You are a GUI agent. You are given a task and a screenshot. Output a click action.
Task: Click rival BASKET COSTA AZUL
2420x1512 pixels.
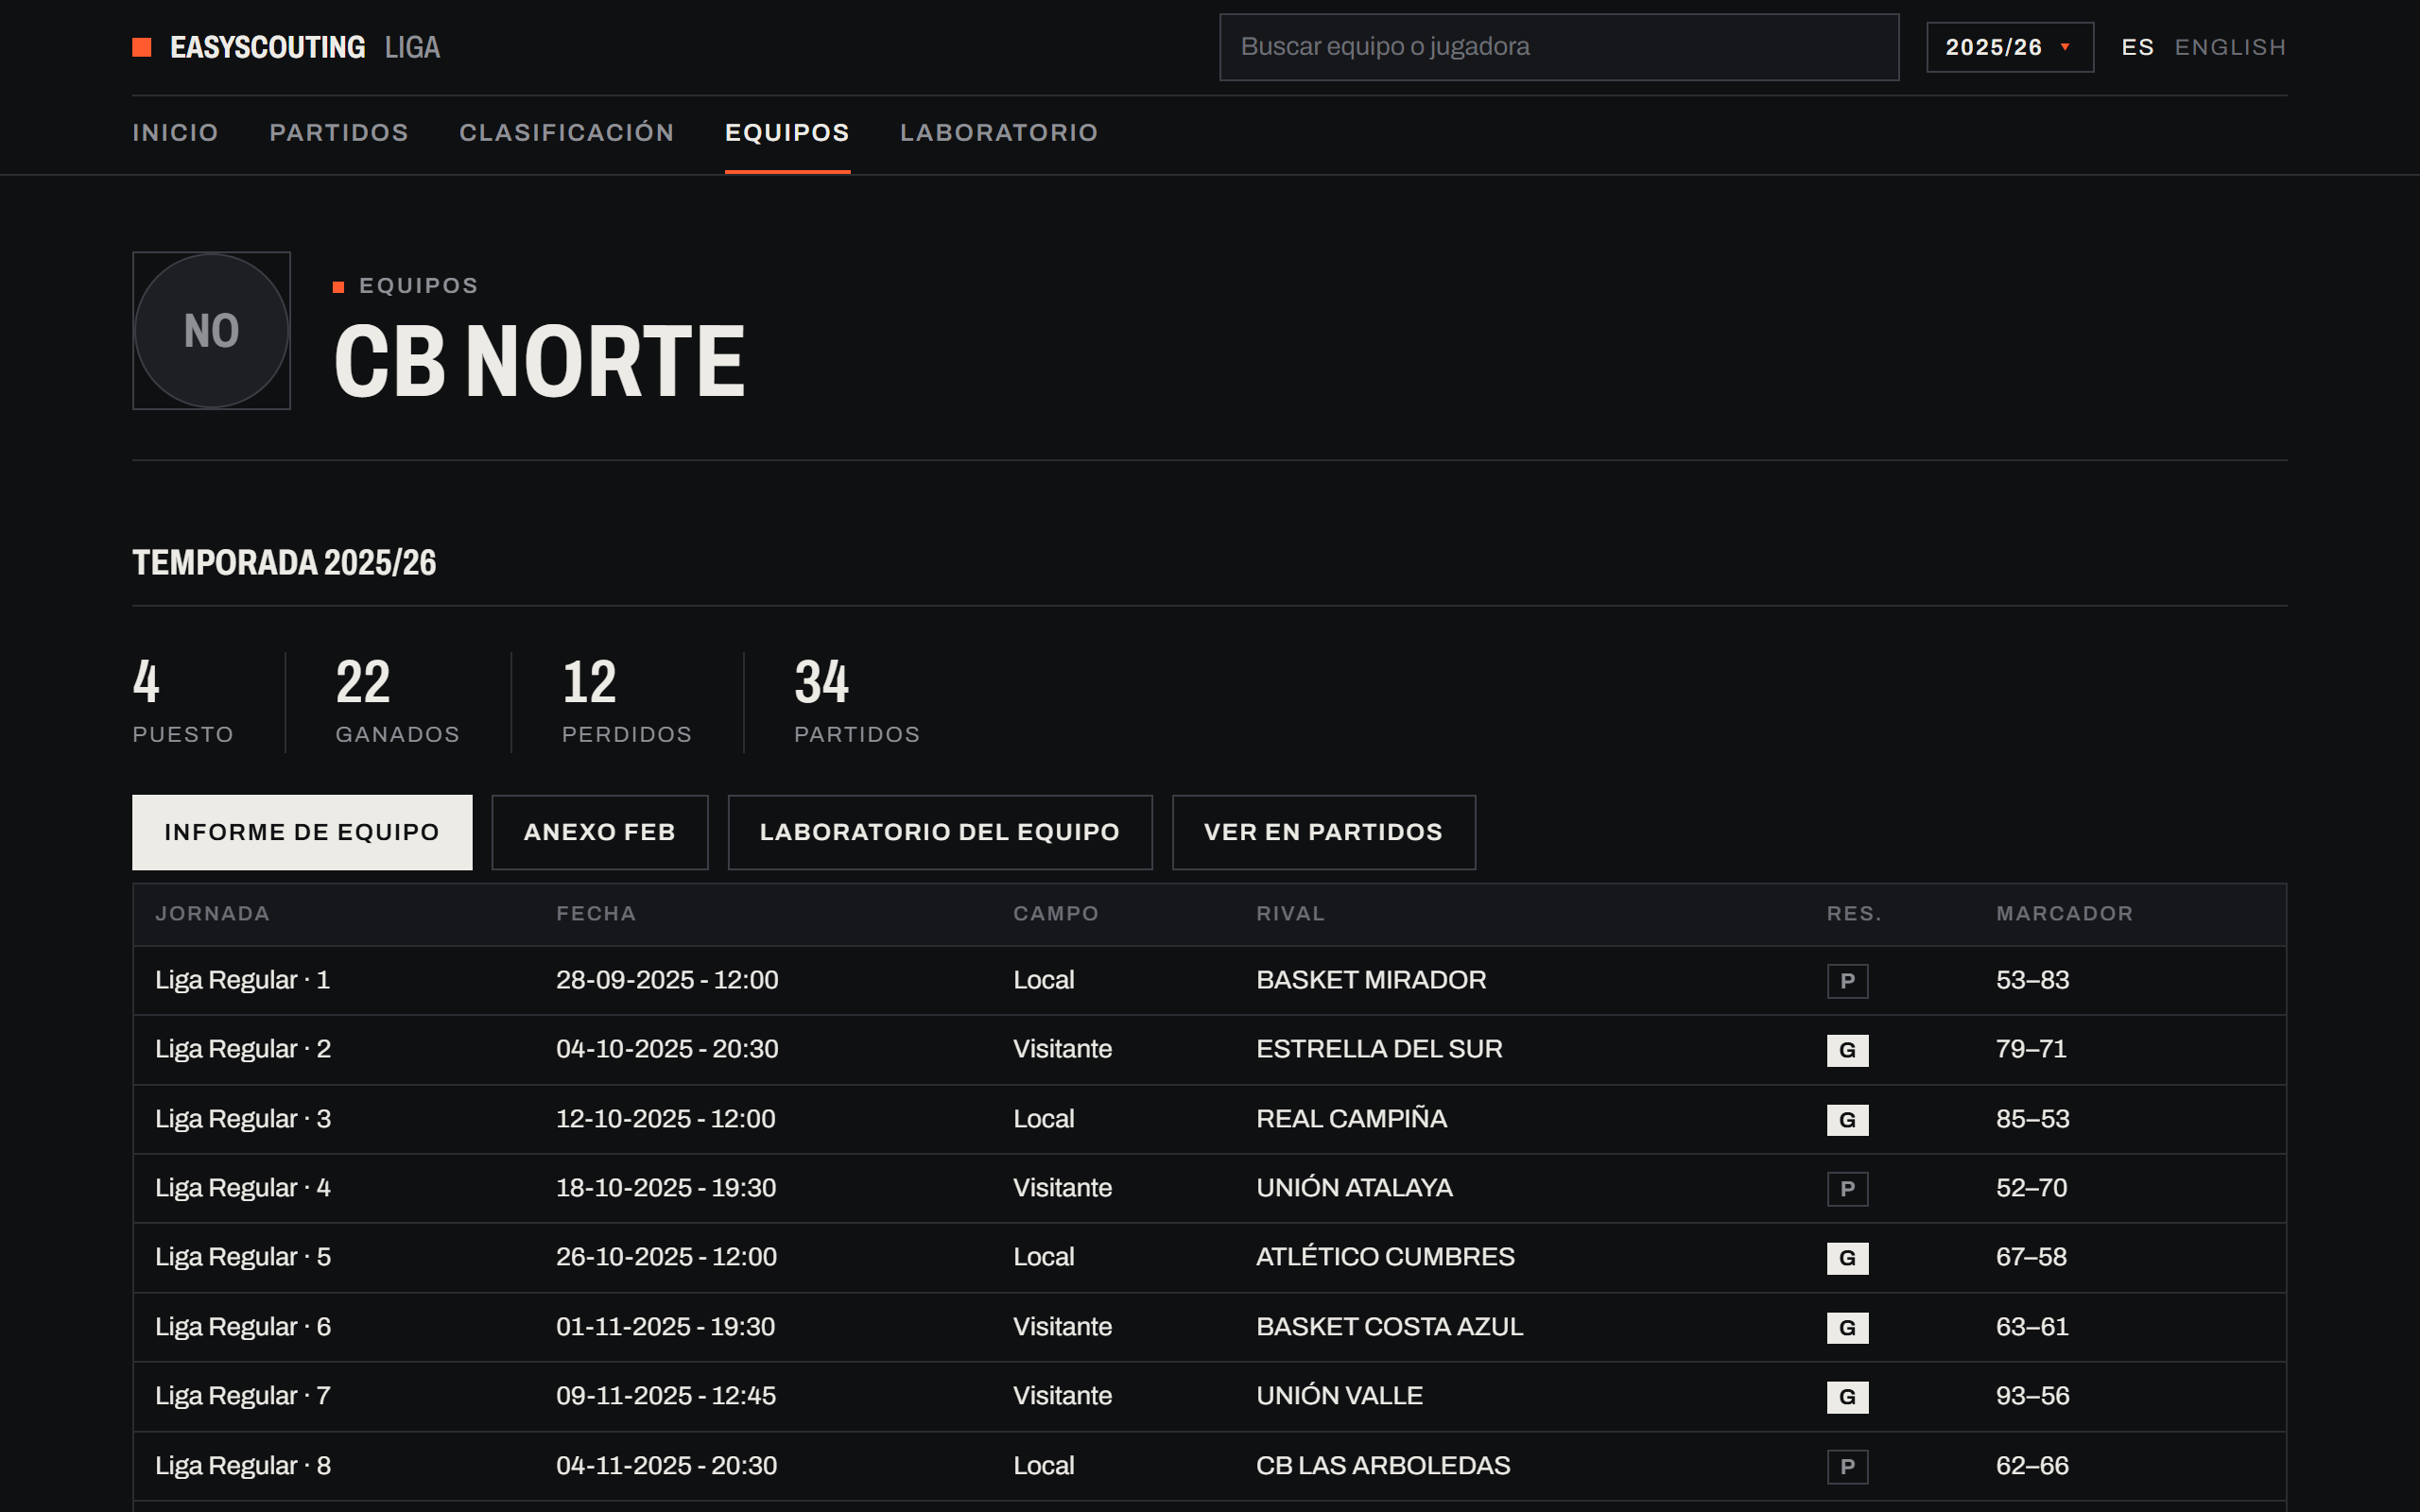point(1389,1327)
